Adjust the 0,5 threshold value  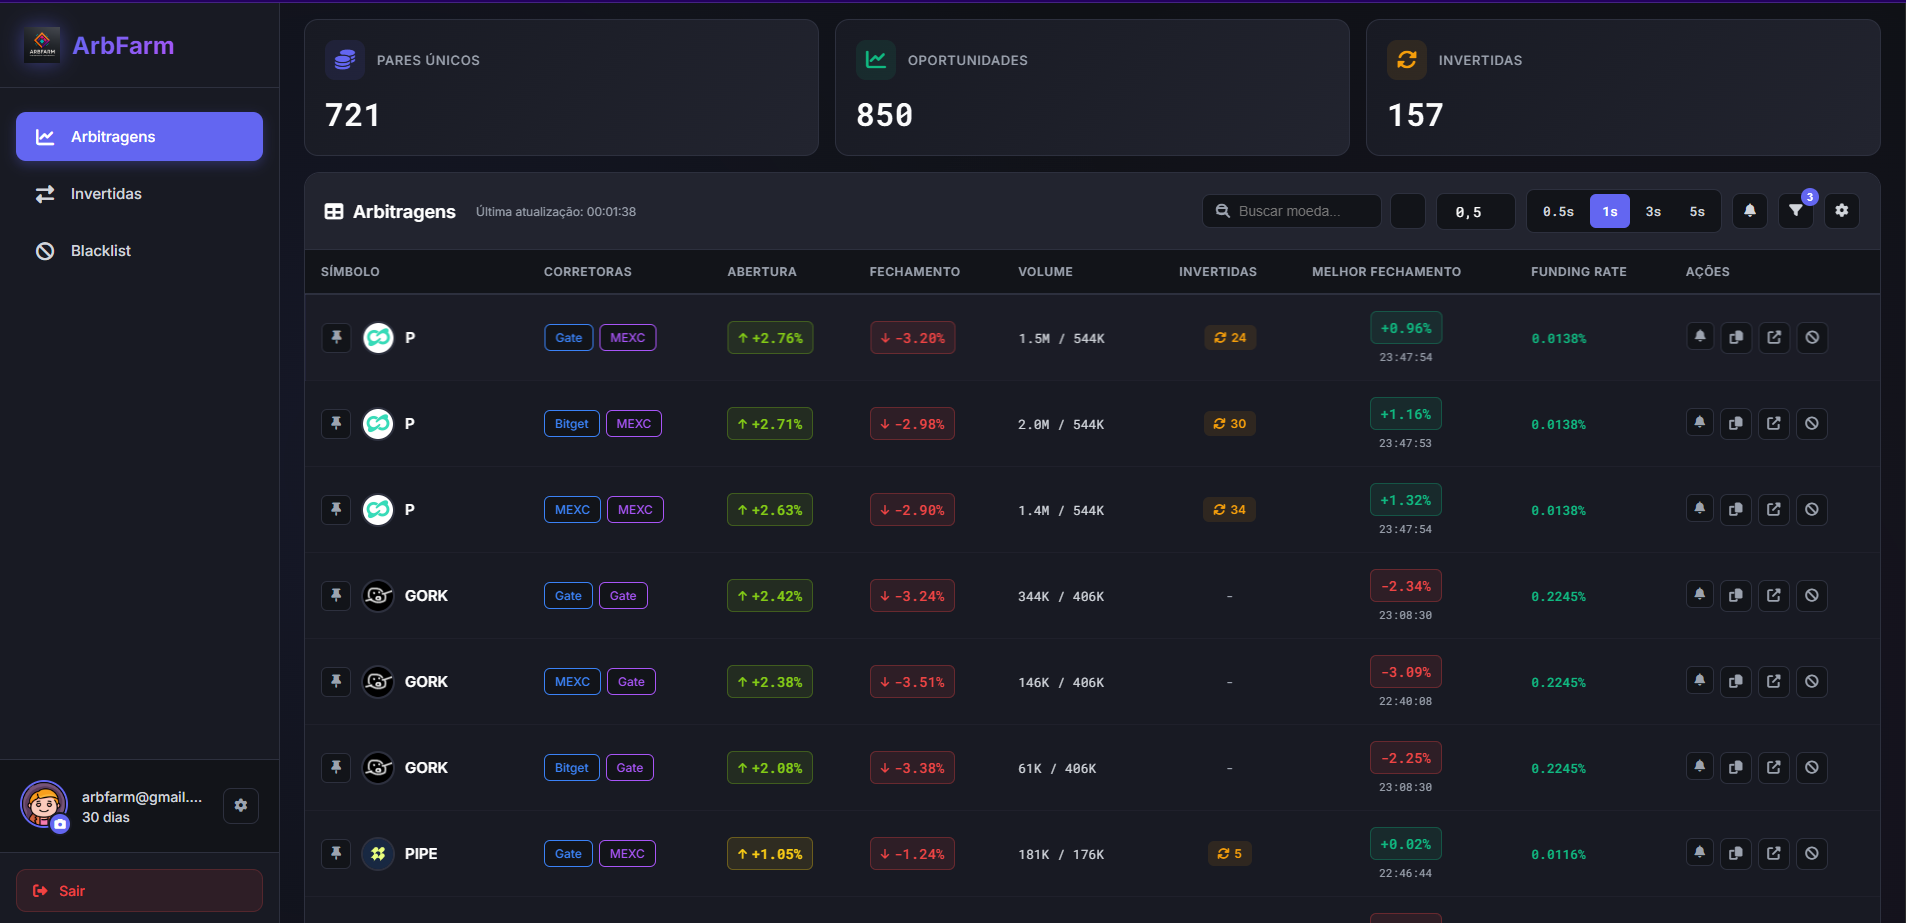tap(1476, 211)
